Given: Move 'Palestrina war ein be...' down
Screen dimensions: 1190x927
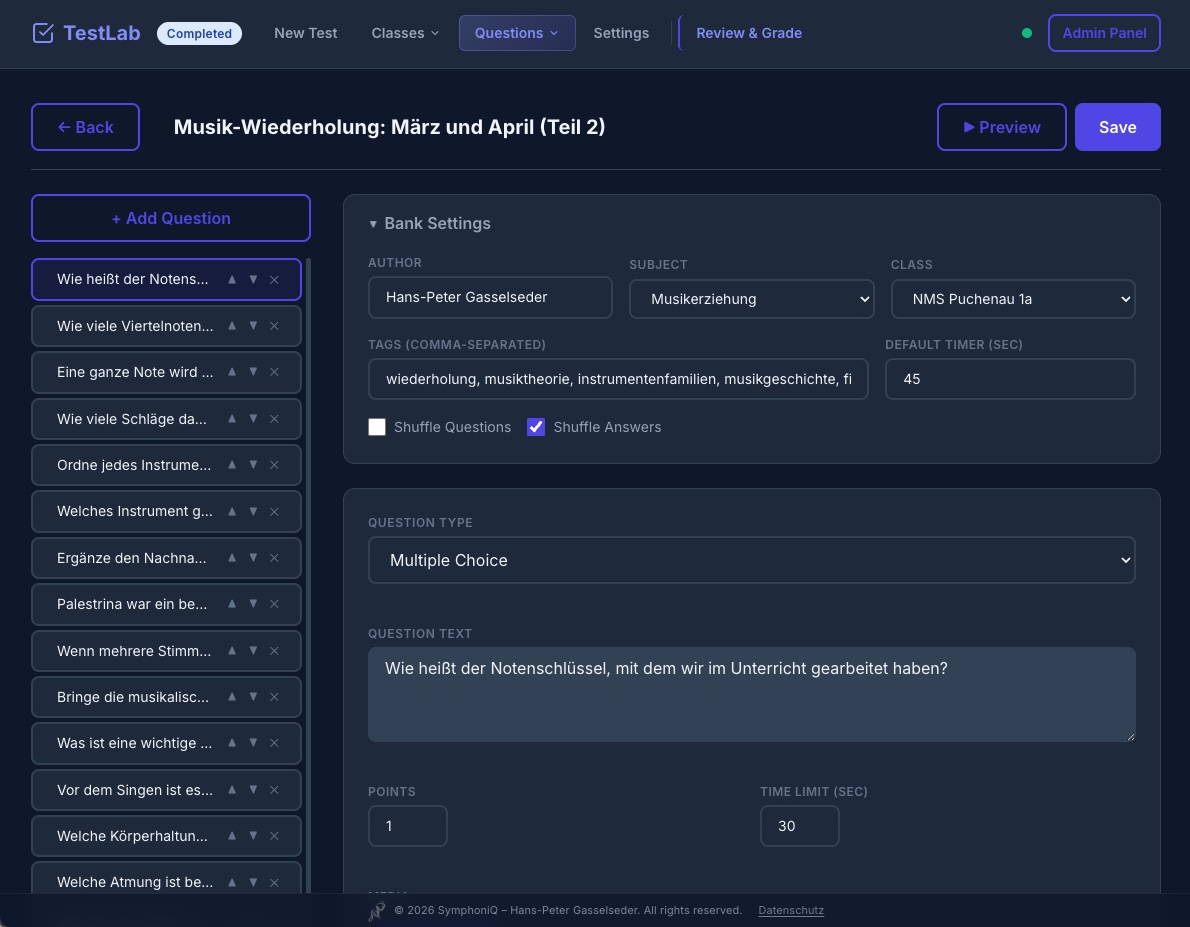Looking at the screenshot, I should coord(253,604).
